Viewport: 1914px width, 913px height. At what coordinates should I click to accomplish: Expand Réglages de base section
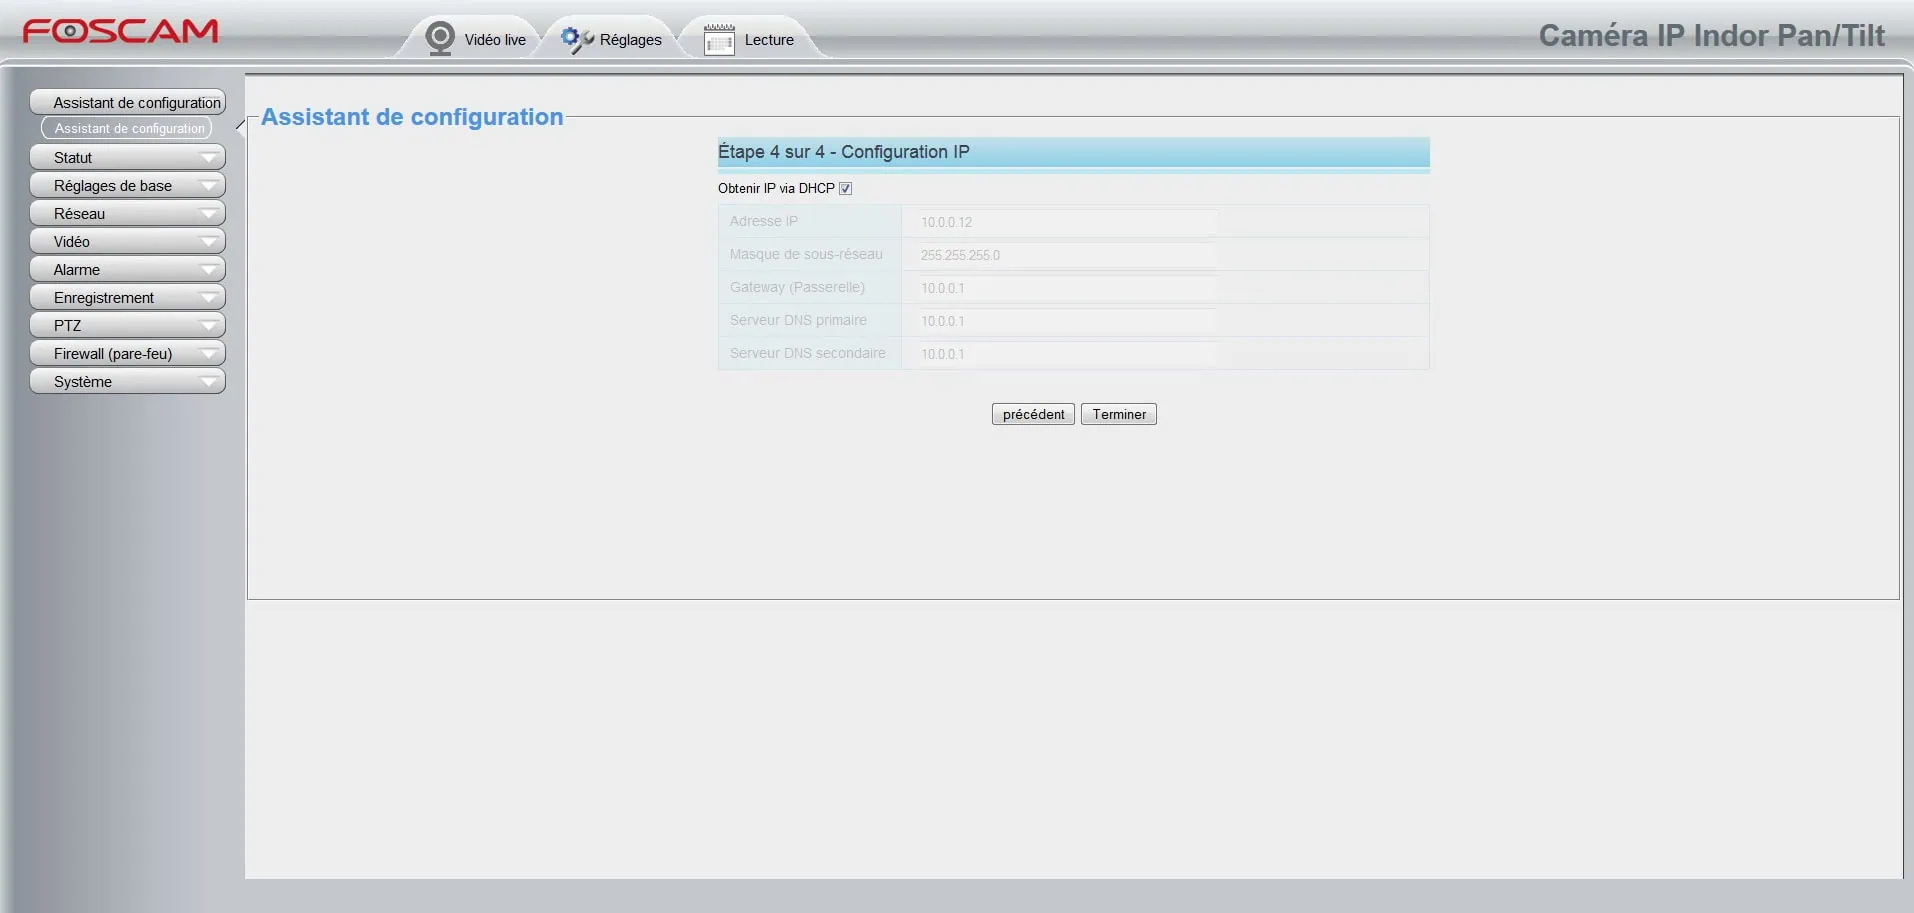point(127,186)
